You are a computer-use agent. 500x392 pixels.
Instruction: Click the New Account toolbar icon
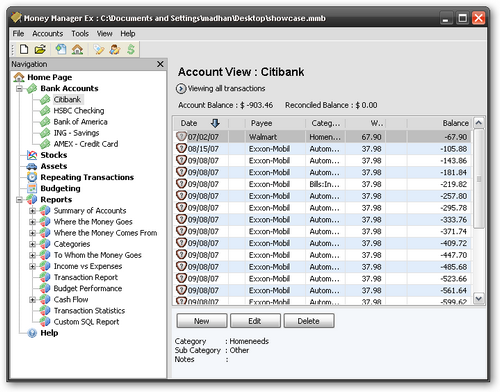tap(61, 49)
